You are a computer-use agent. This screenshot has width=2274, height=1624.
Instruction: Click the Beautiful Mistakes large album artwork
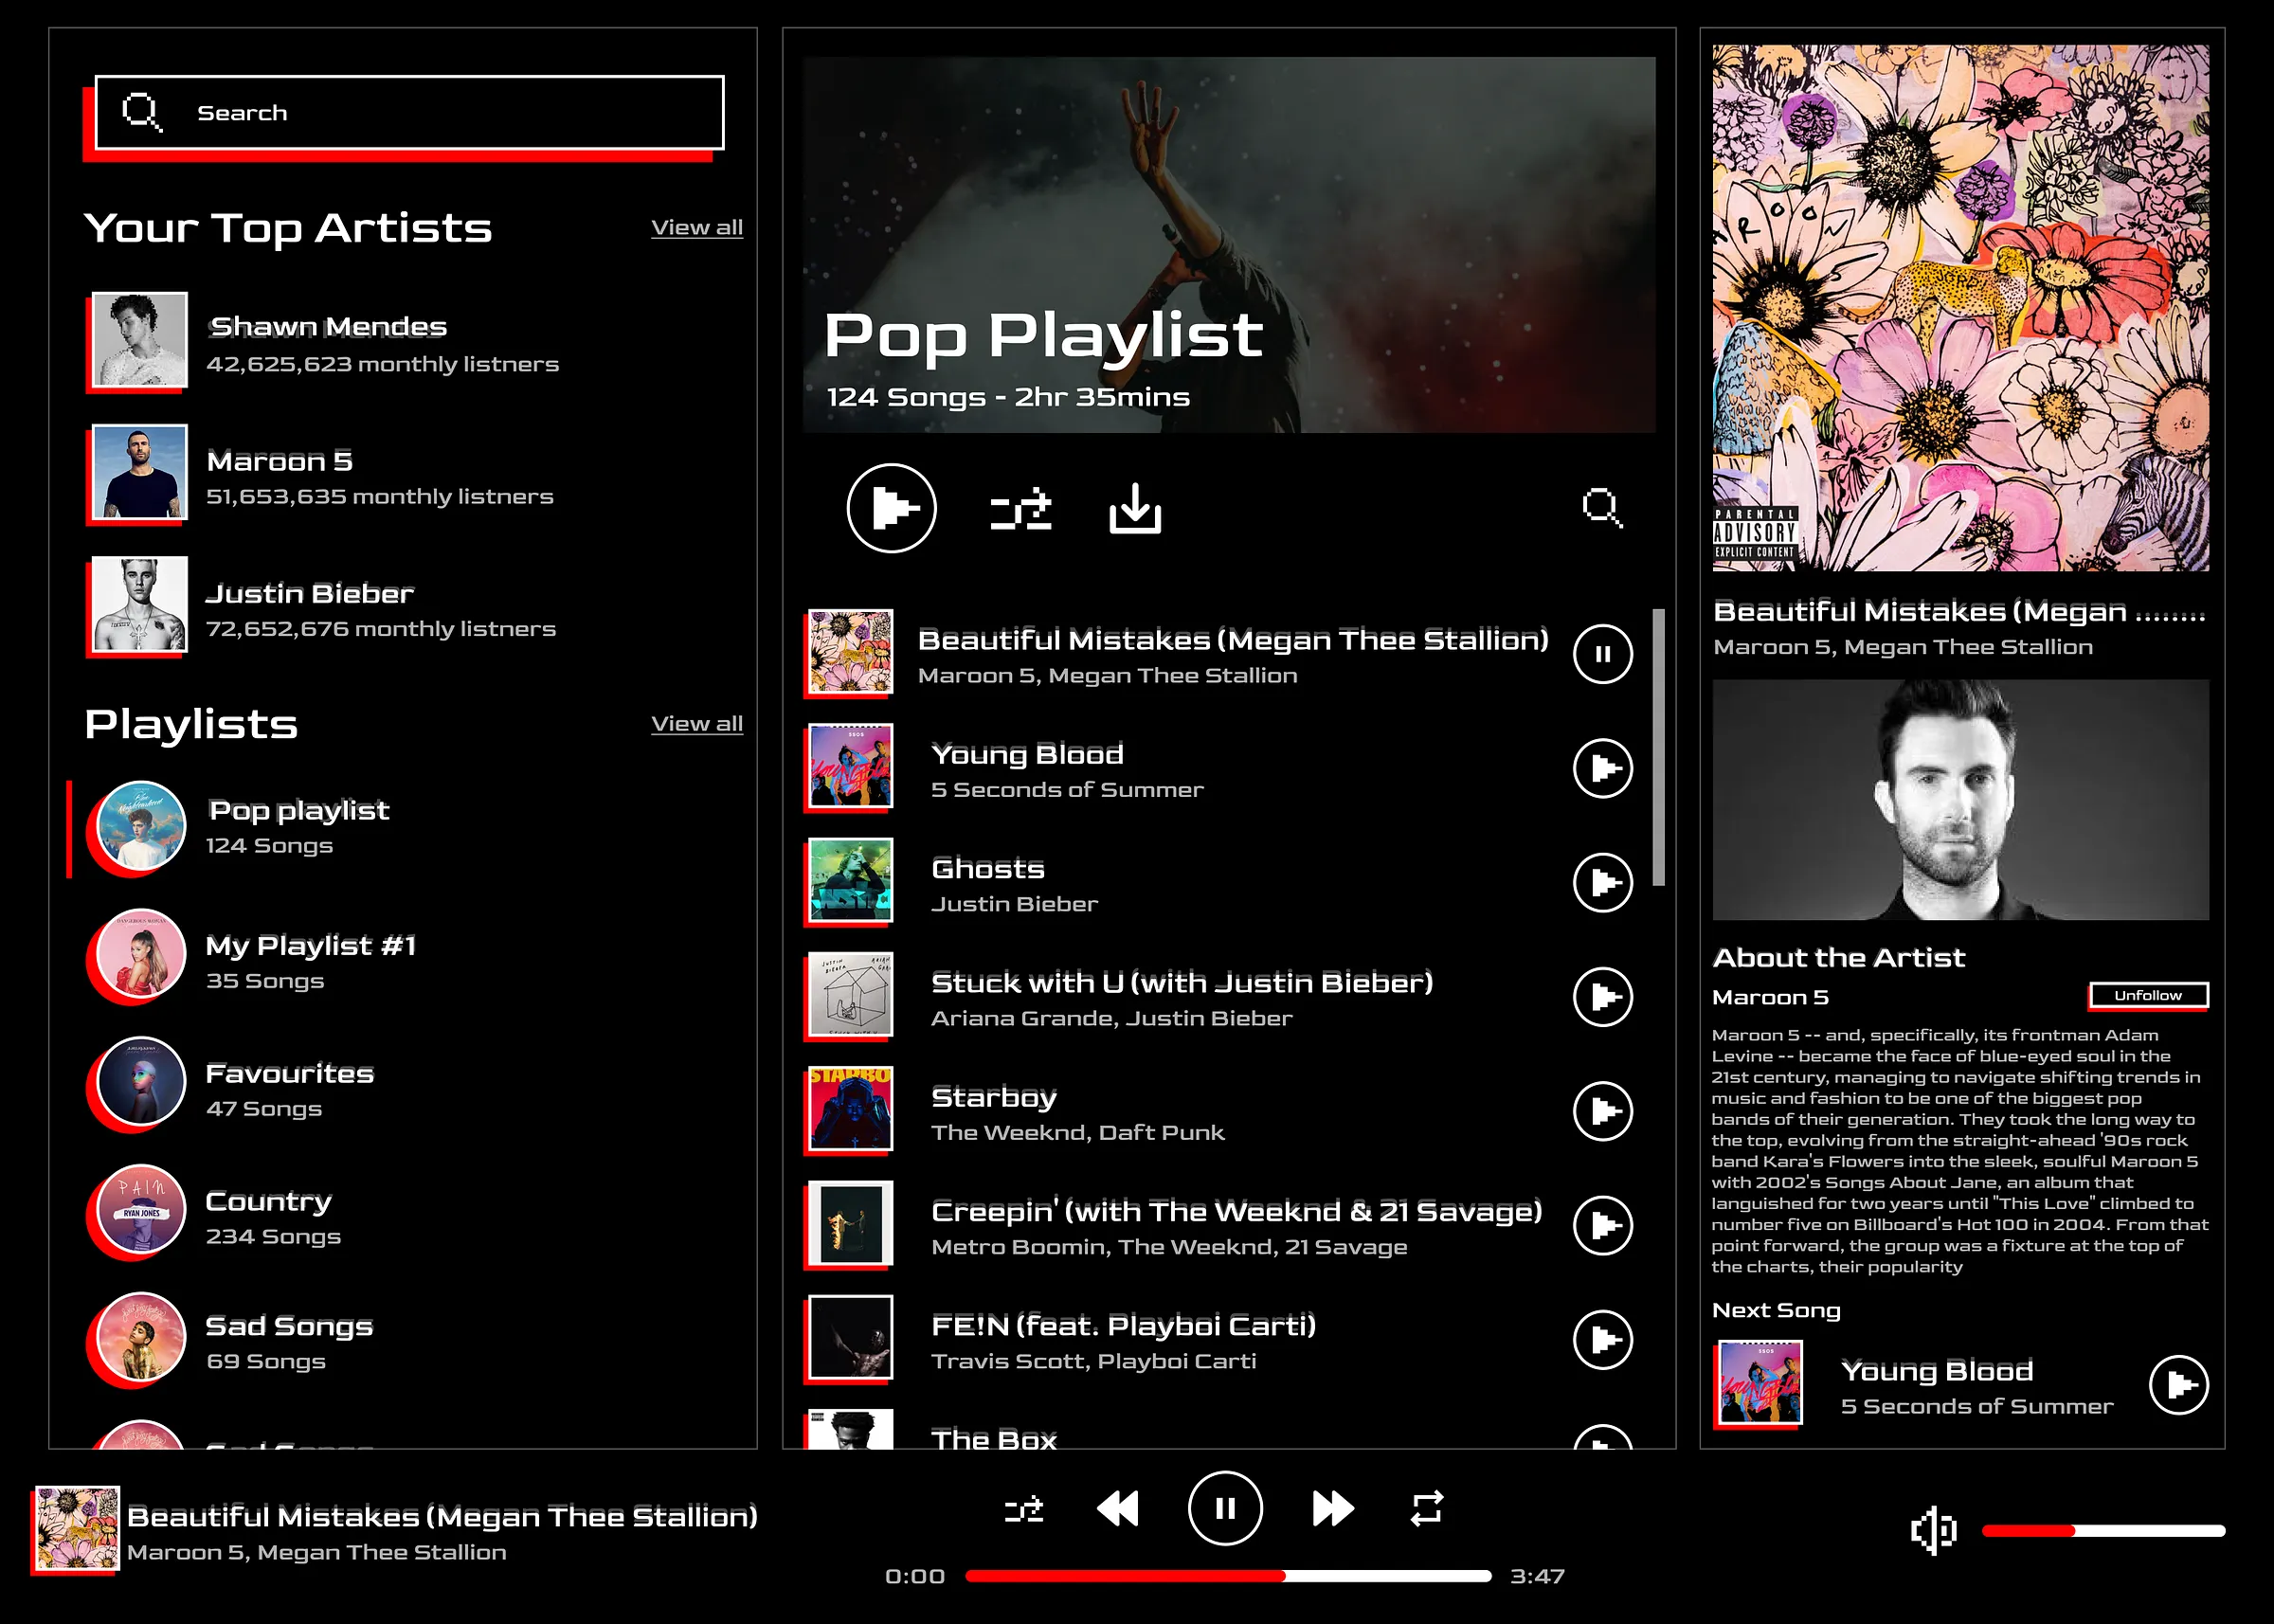pos(1960,307)
